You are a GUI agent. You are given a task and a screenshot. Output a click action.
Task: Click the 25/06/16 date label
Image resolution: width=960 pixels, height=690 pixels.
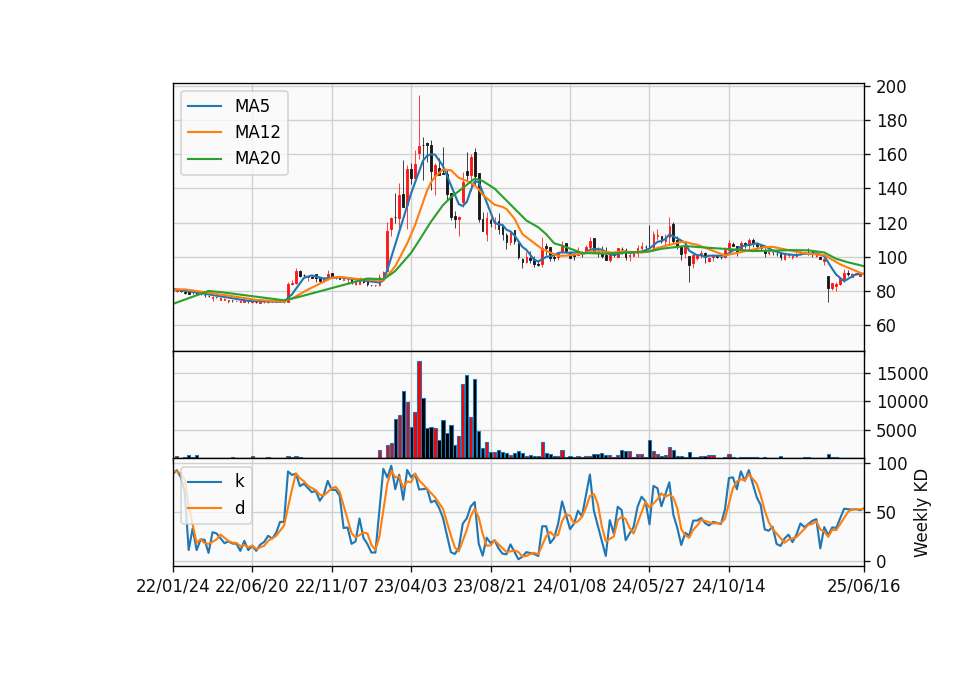pyautogui.click(x=864, y=587)
